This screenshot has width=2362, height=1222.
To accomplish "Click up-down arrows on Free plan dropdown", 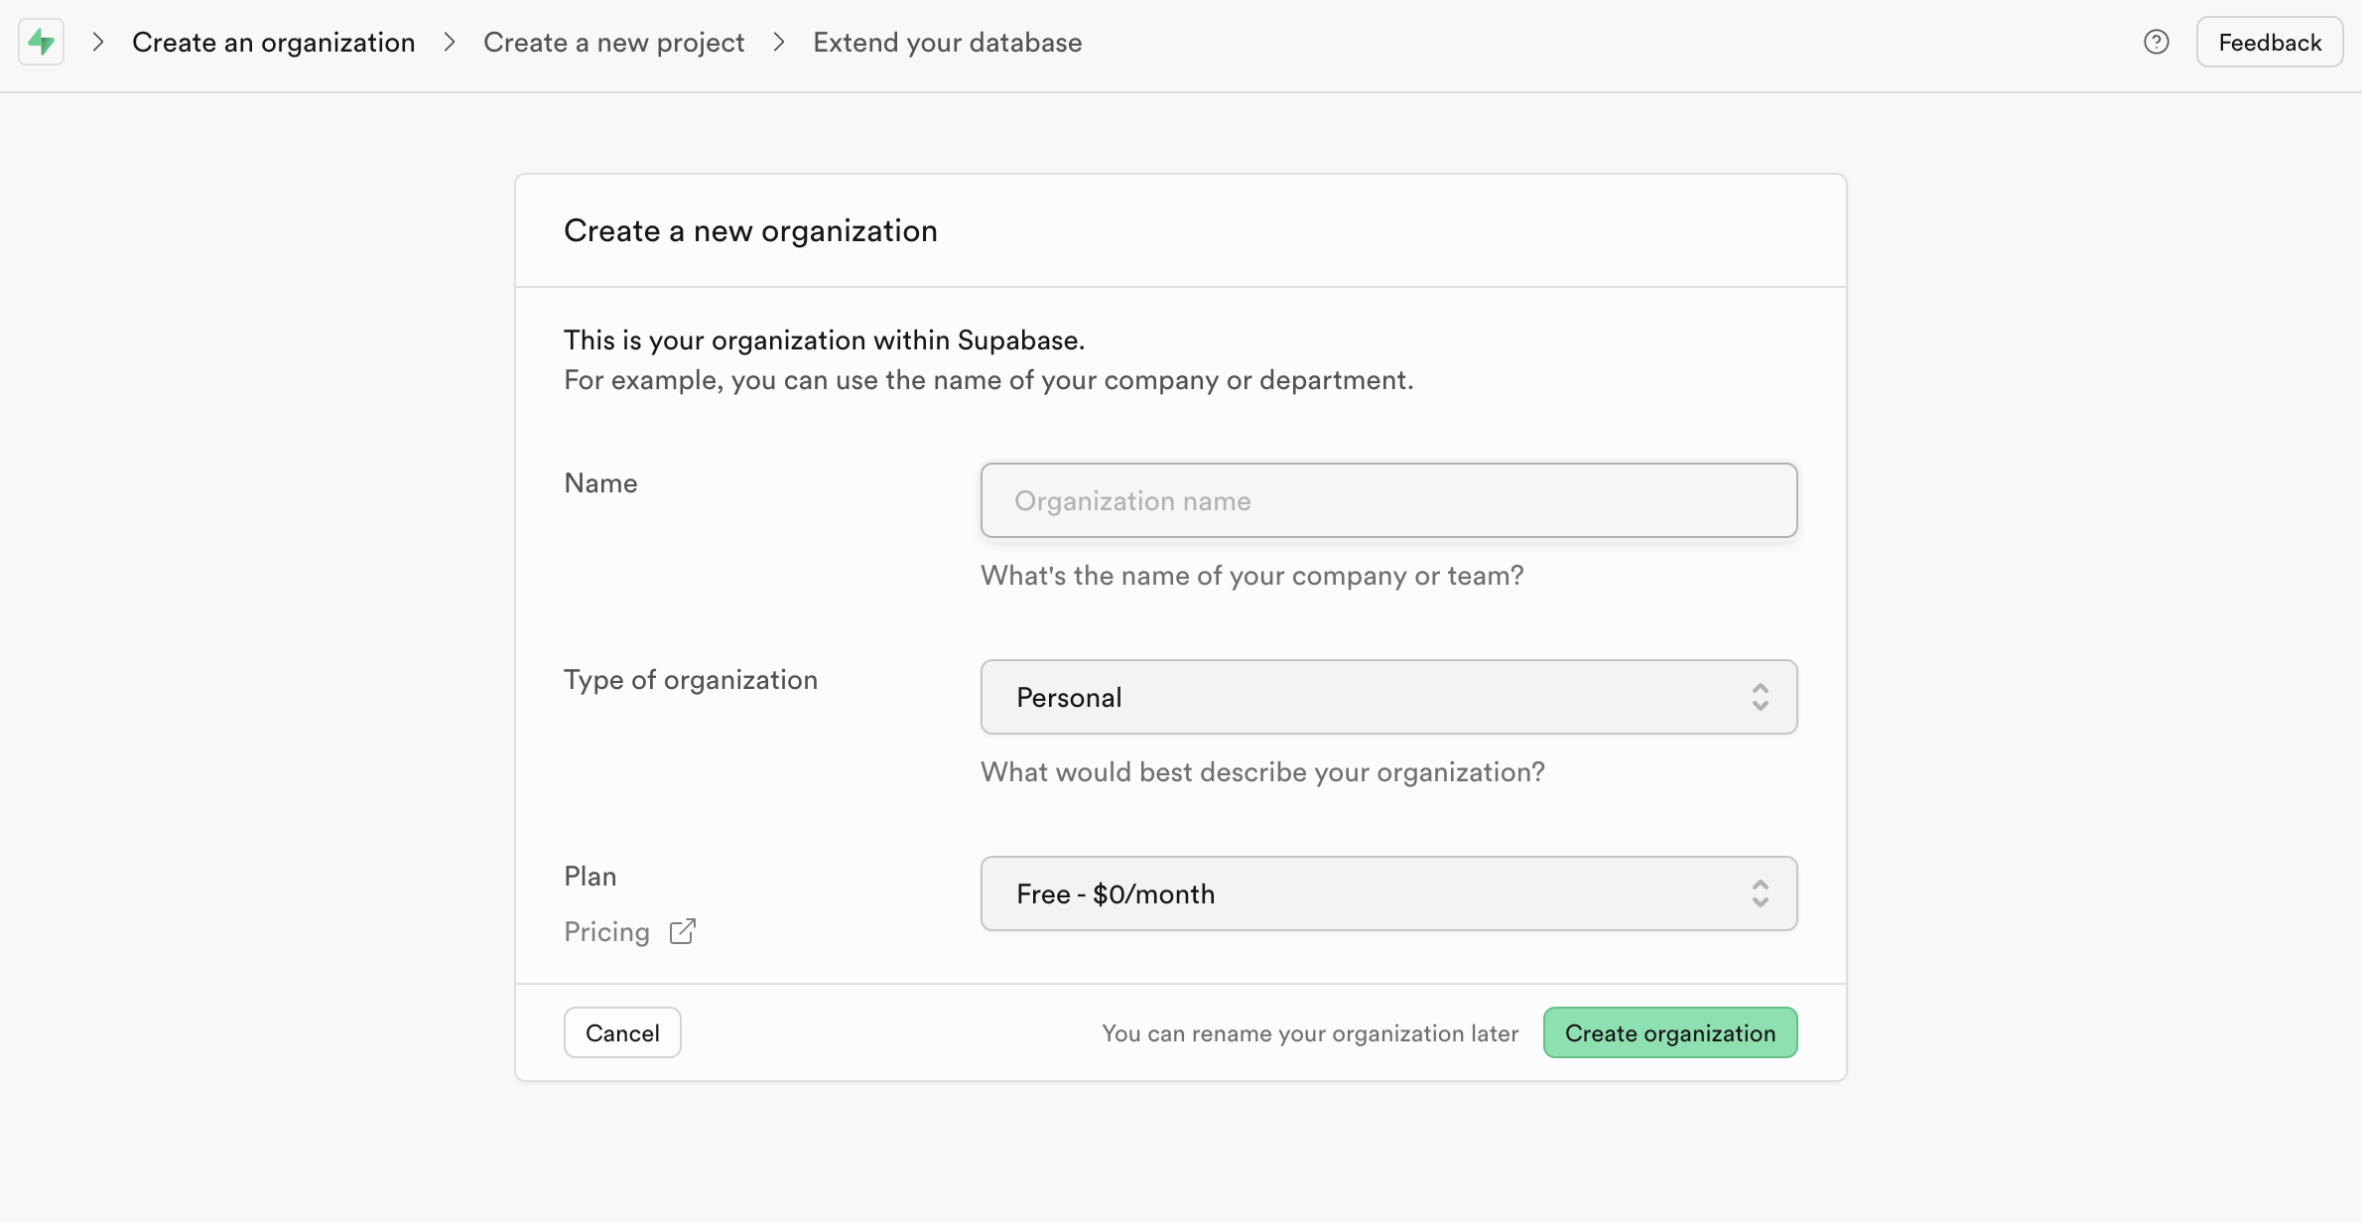I will (x=1760, y=893).
